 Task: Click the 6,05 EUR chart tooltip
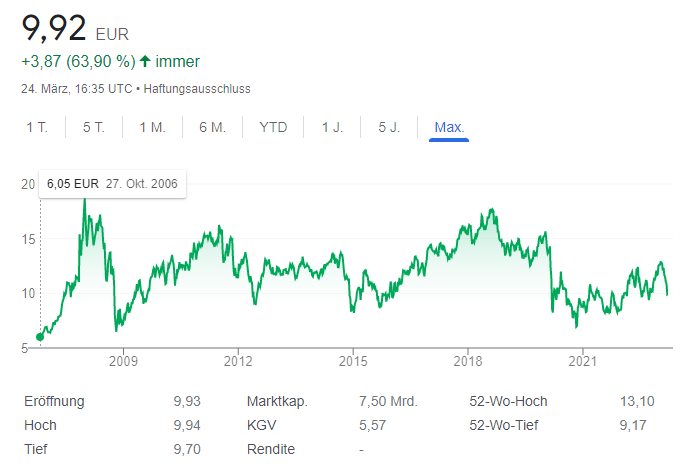click(x=112, y=184)
